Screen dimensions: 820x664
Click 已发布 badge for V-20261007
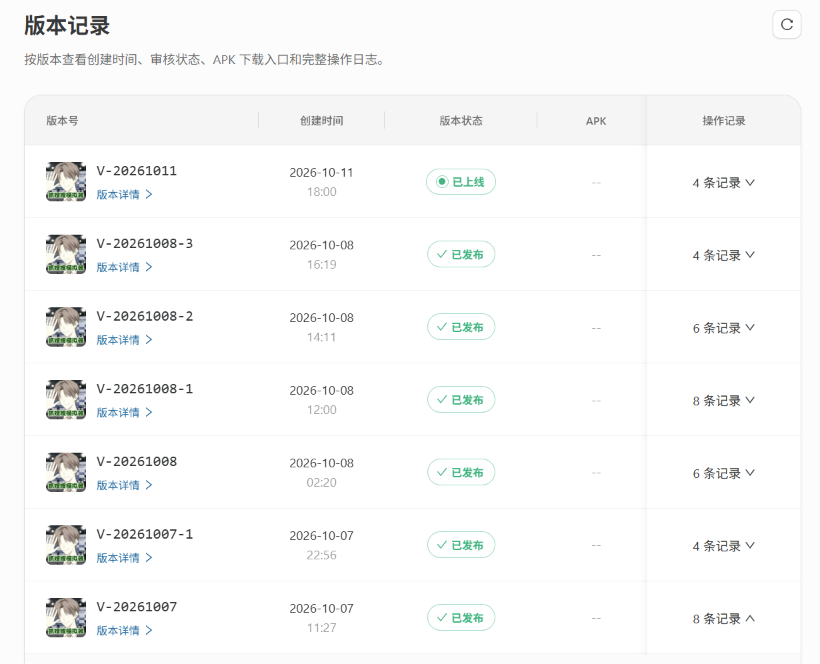[x=461, y=617]
